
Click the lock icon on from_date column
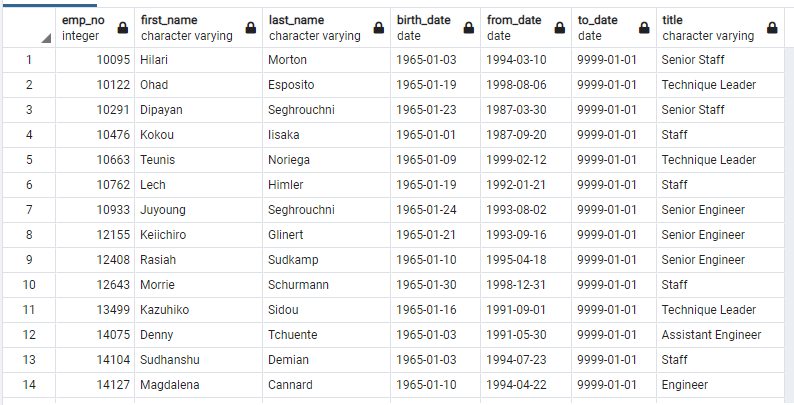[560, 28]
